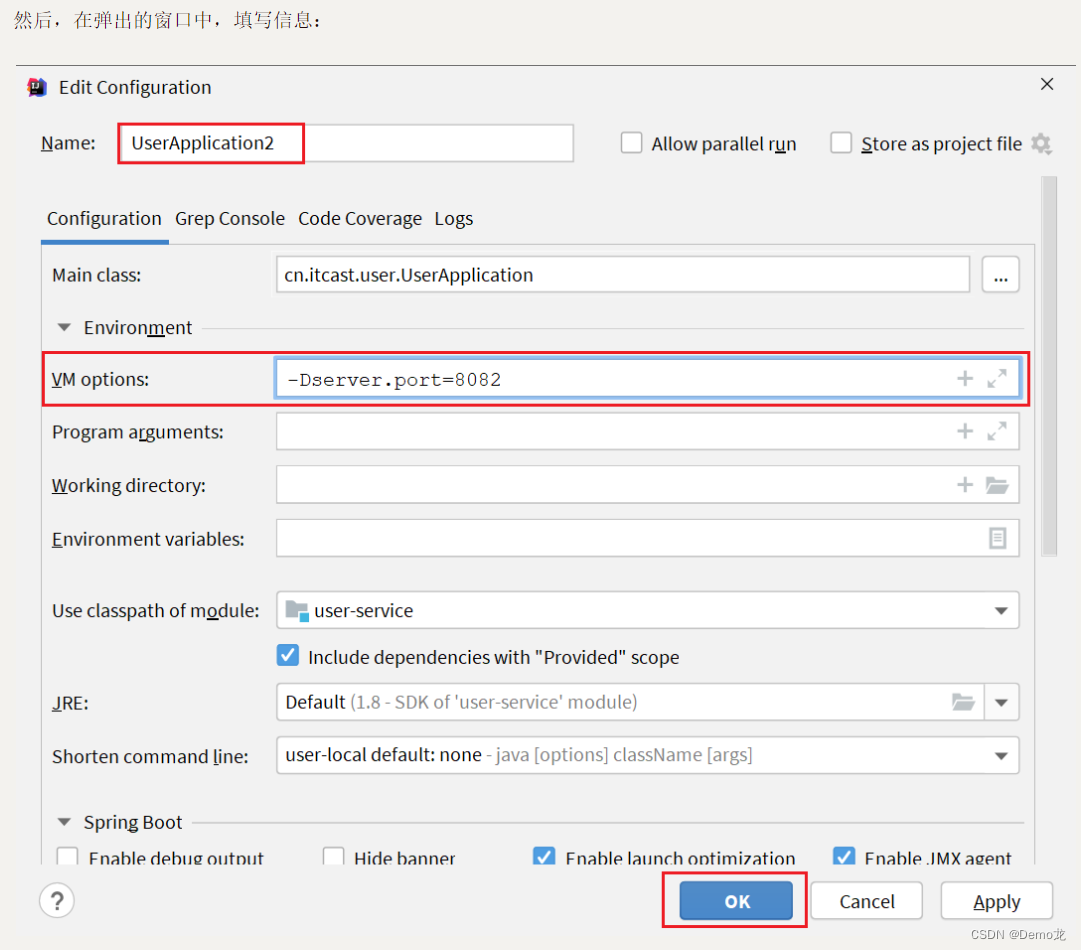The width and height of the screenshot is (1081, 950).
Task: Click the OK button
Action: [x=736, y=900]
